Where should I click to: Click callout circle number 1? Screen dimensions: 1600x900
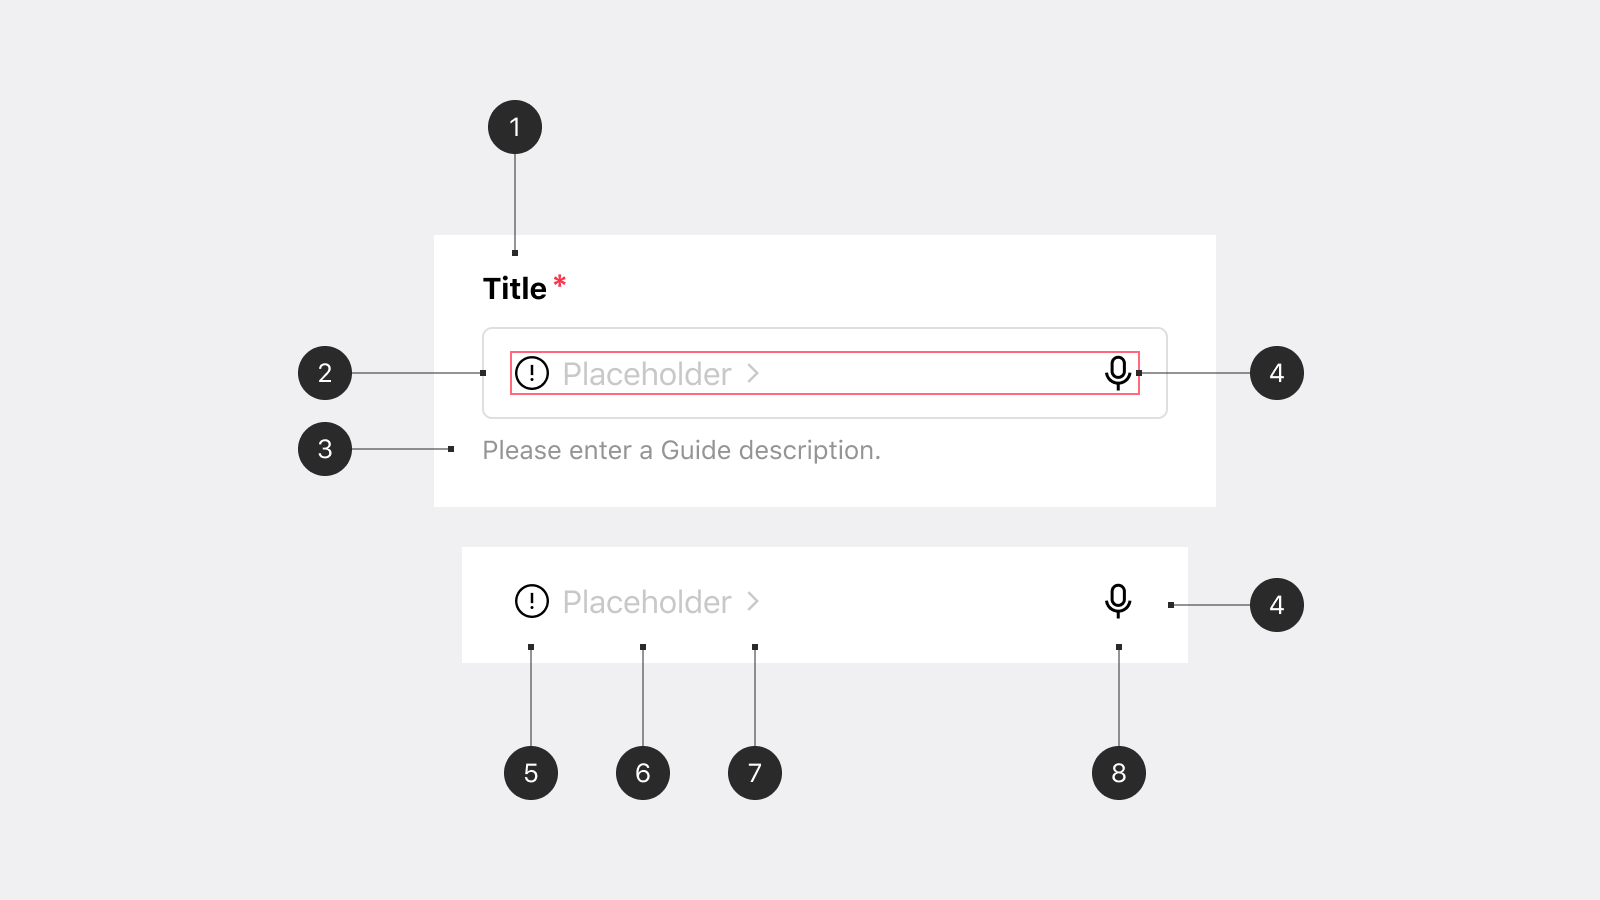[x=516, y=126]
